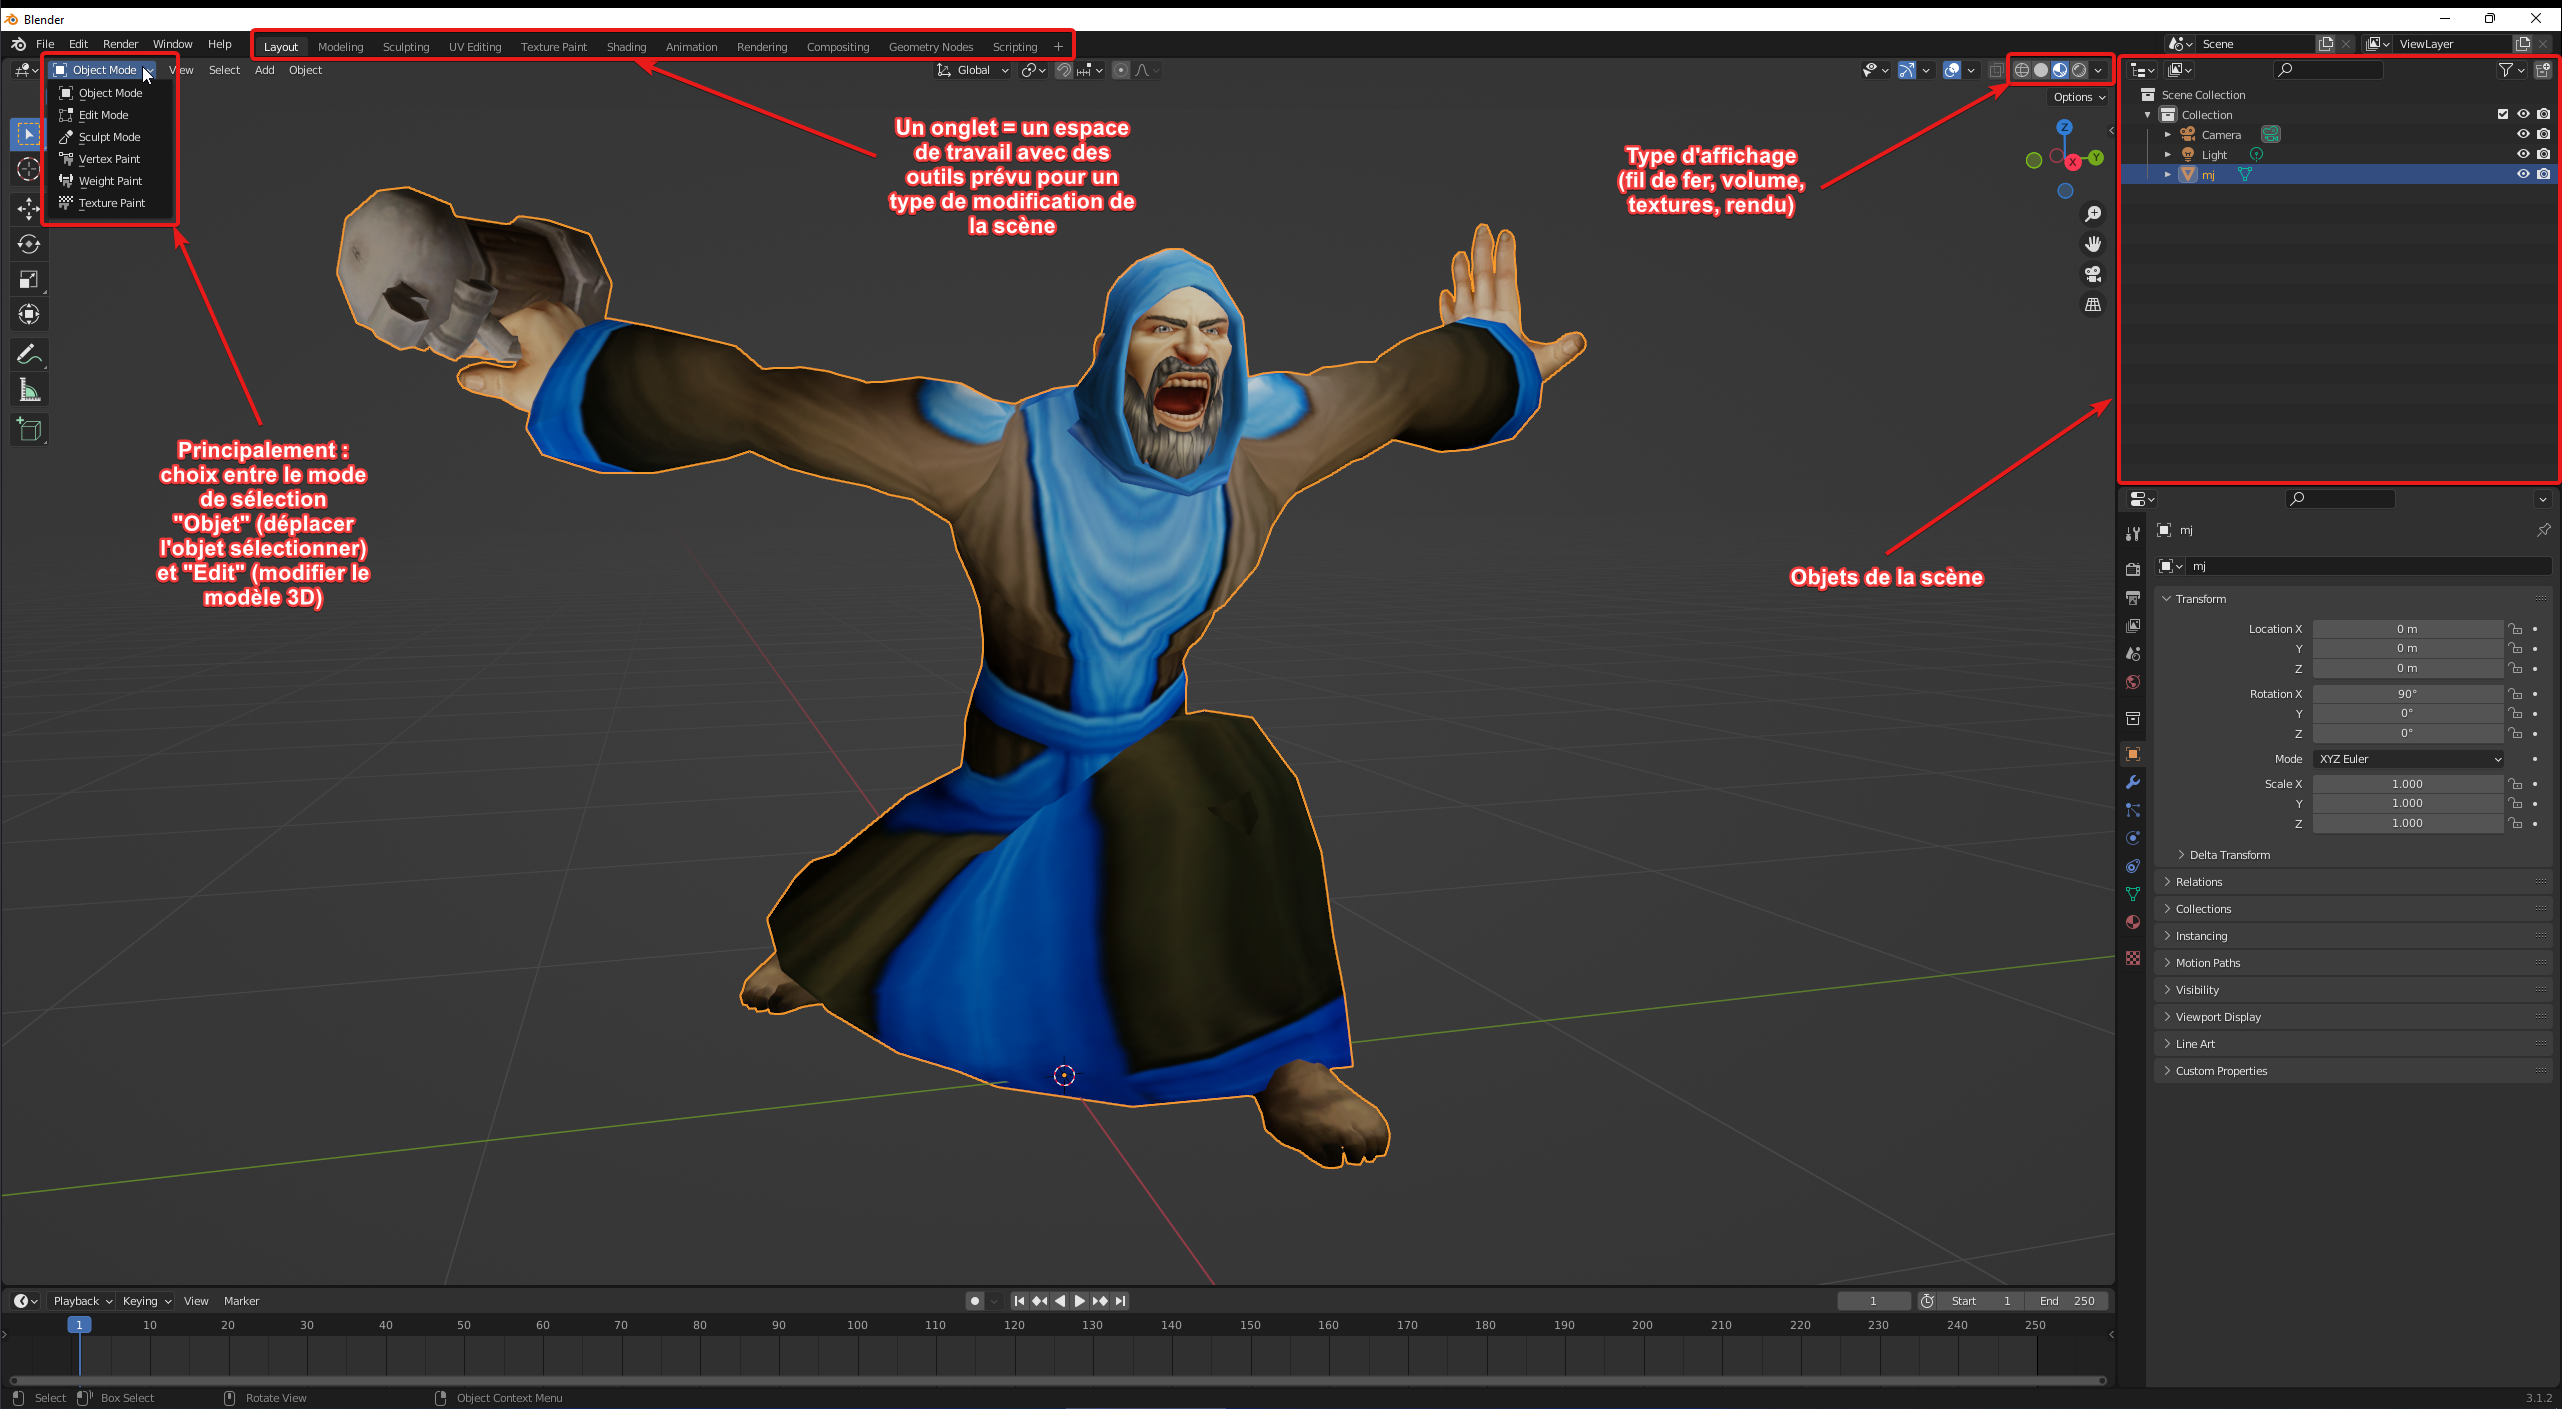Click the End frame 250 field
Image resolution: width=2562 pixels, height=1409 pixels.
[2068, 1301]
